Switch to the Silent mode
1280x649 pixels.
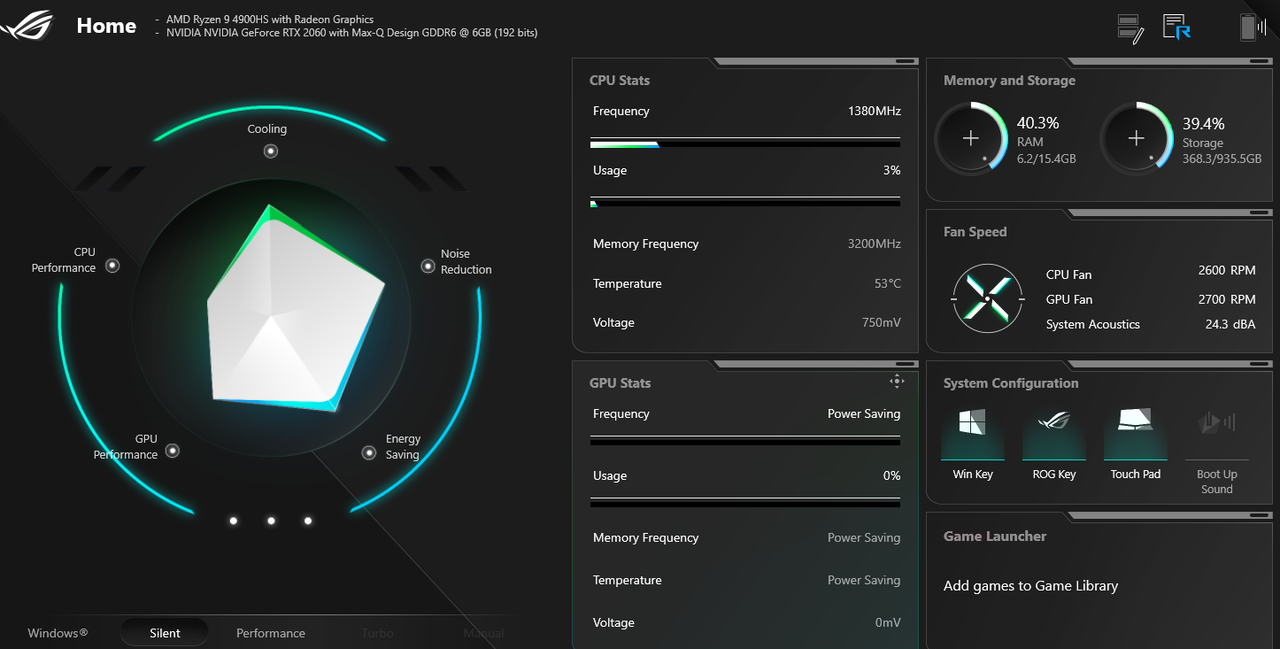165,633
